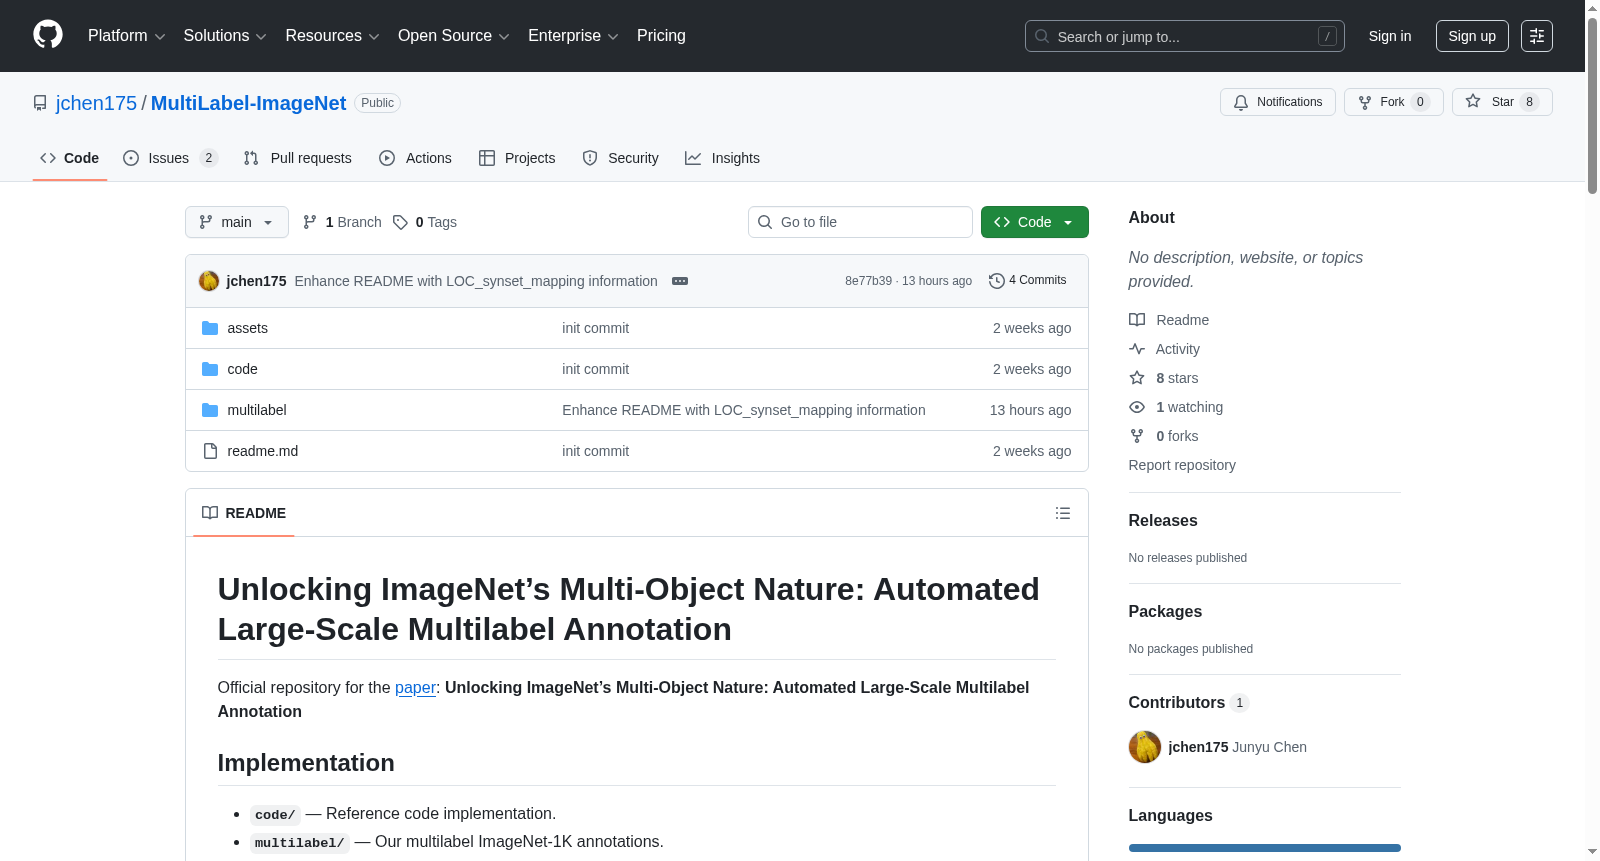Click the branch icon next to 1 Branch
This screenshot has width=1600, height=861.
[310, 222]
